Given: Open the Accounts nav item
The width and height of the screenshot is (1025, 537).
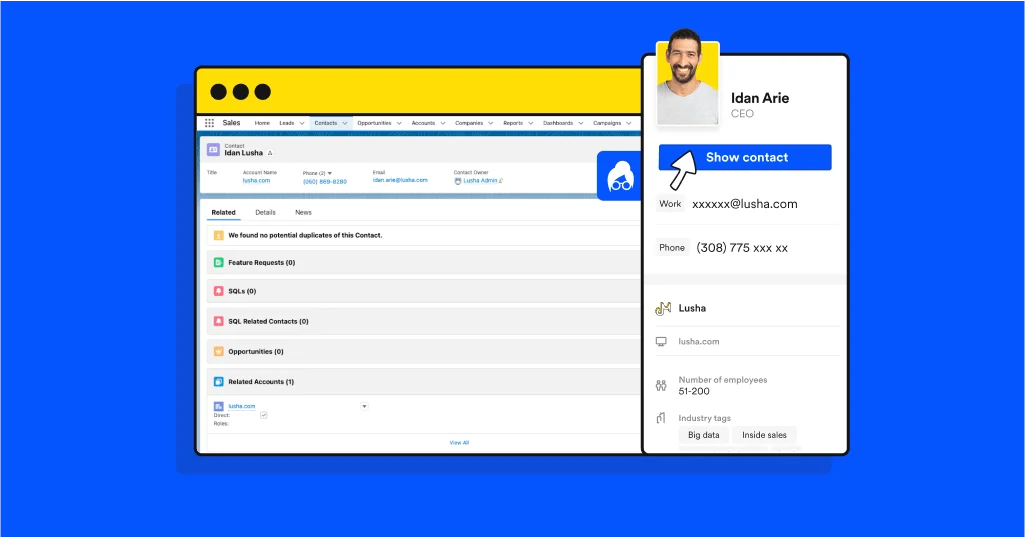Looking at the screenshot, I should (423, 123).
